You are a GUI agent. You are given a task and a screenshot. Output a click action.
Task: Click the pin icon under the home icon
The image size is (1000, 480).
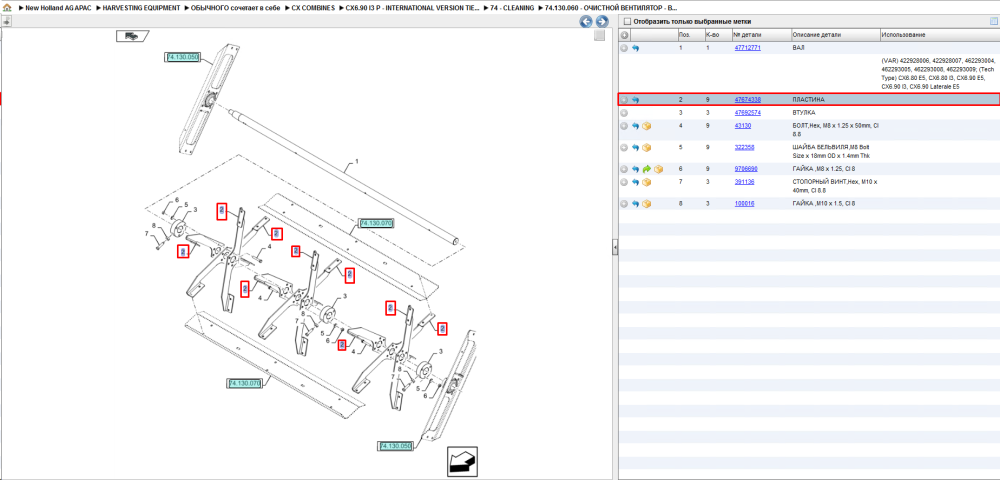(x=6, y=21)
